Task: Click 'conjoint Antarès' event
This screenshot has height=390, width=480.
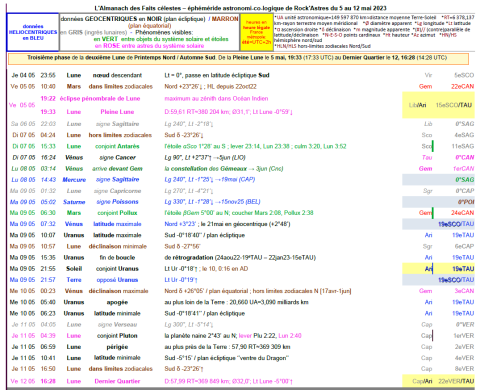Action: [117, 146]
